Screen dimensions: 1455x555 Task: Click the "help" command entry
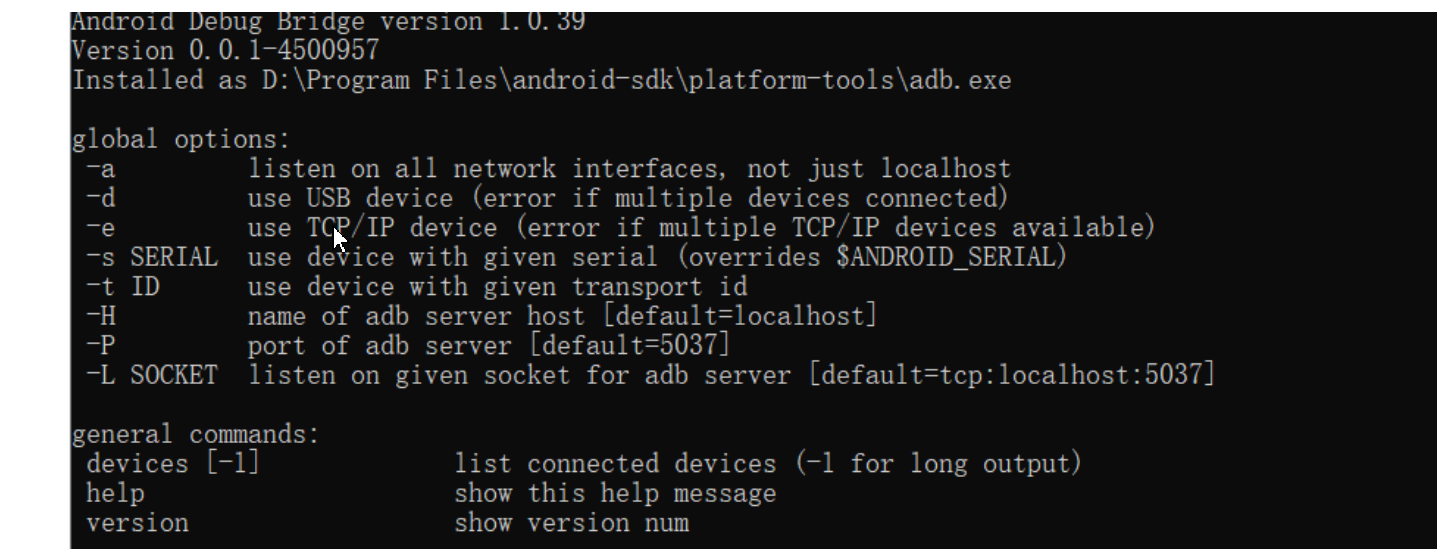(115, 494)
